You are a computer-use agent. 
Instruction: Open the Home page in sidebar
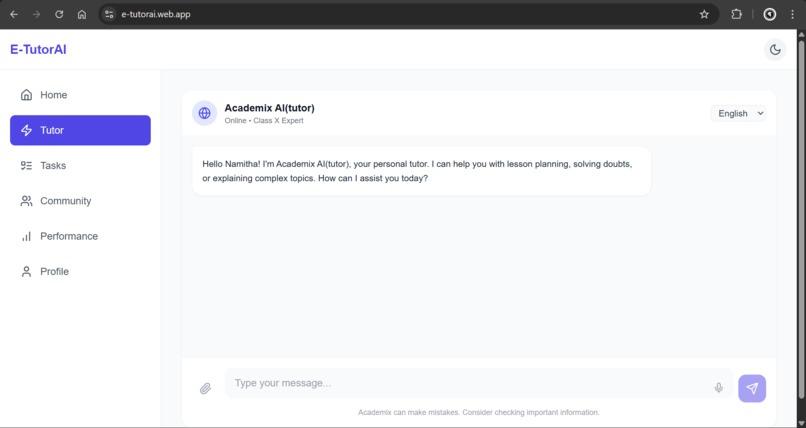click(x=80, y=95)
